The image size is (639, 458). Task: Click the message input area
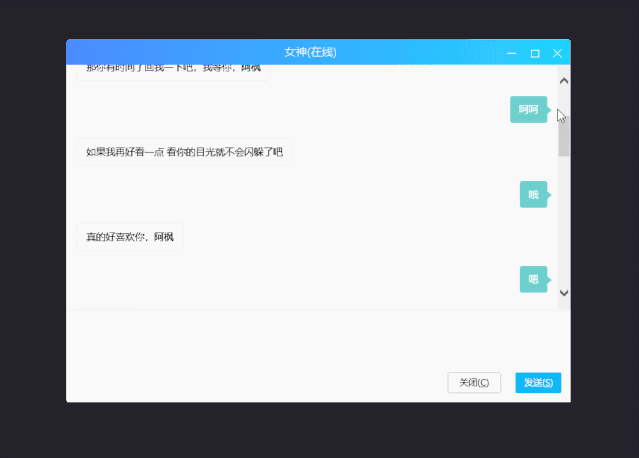click(x=318, y=339)
